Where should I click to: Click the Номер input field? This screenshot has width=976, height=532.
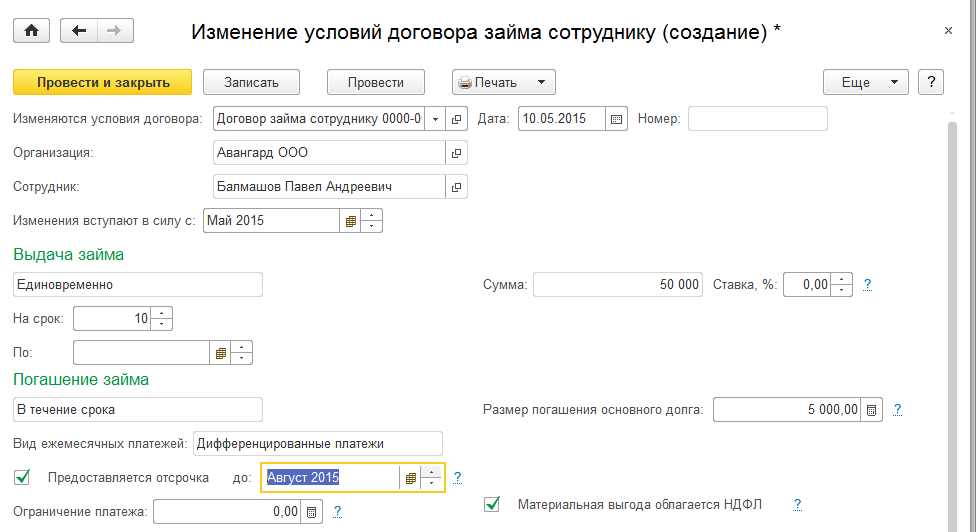pyautogui.click(x=757, y=119)
